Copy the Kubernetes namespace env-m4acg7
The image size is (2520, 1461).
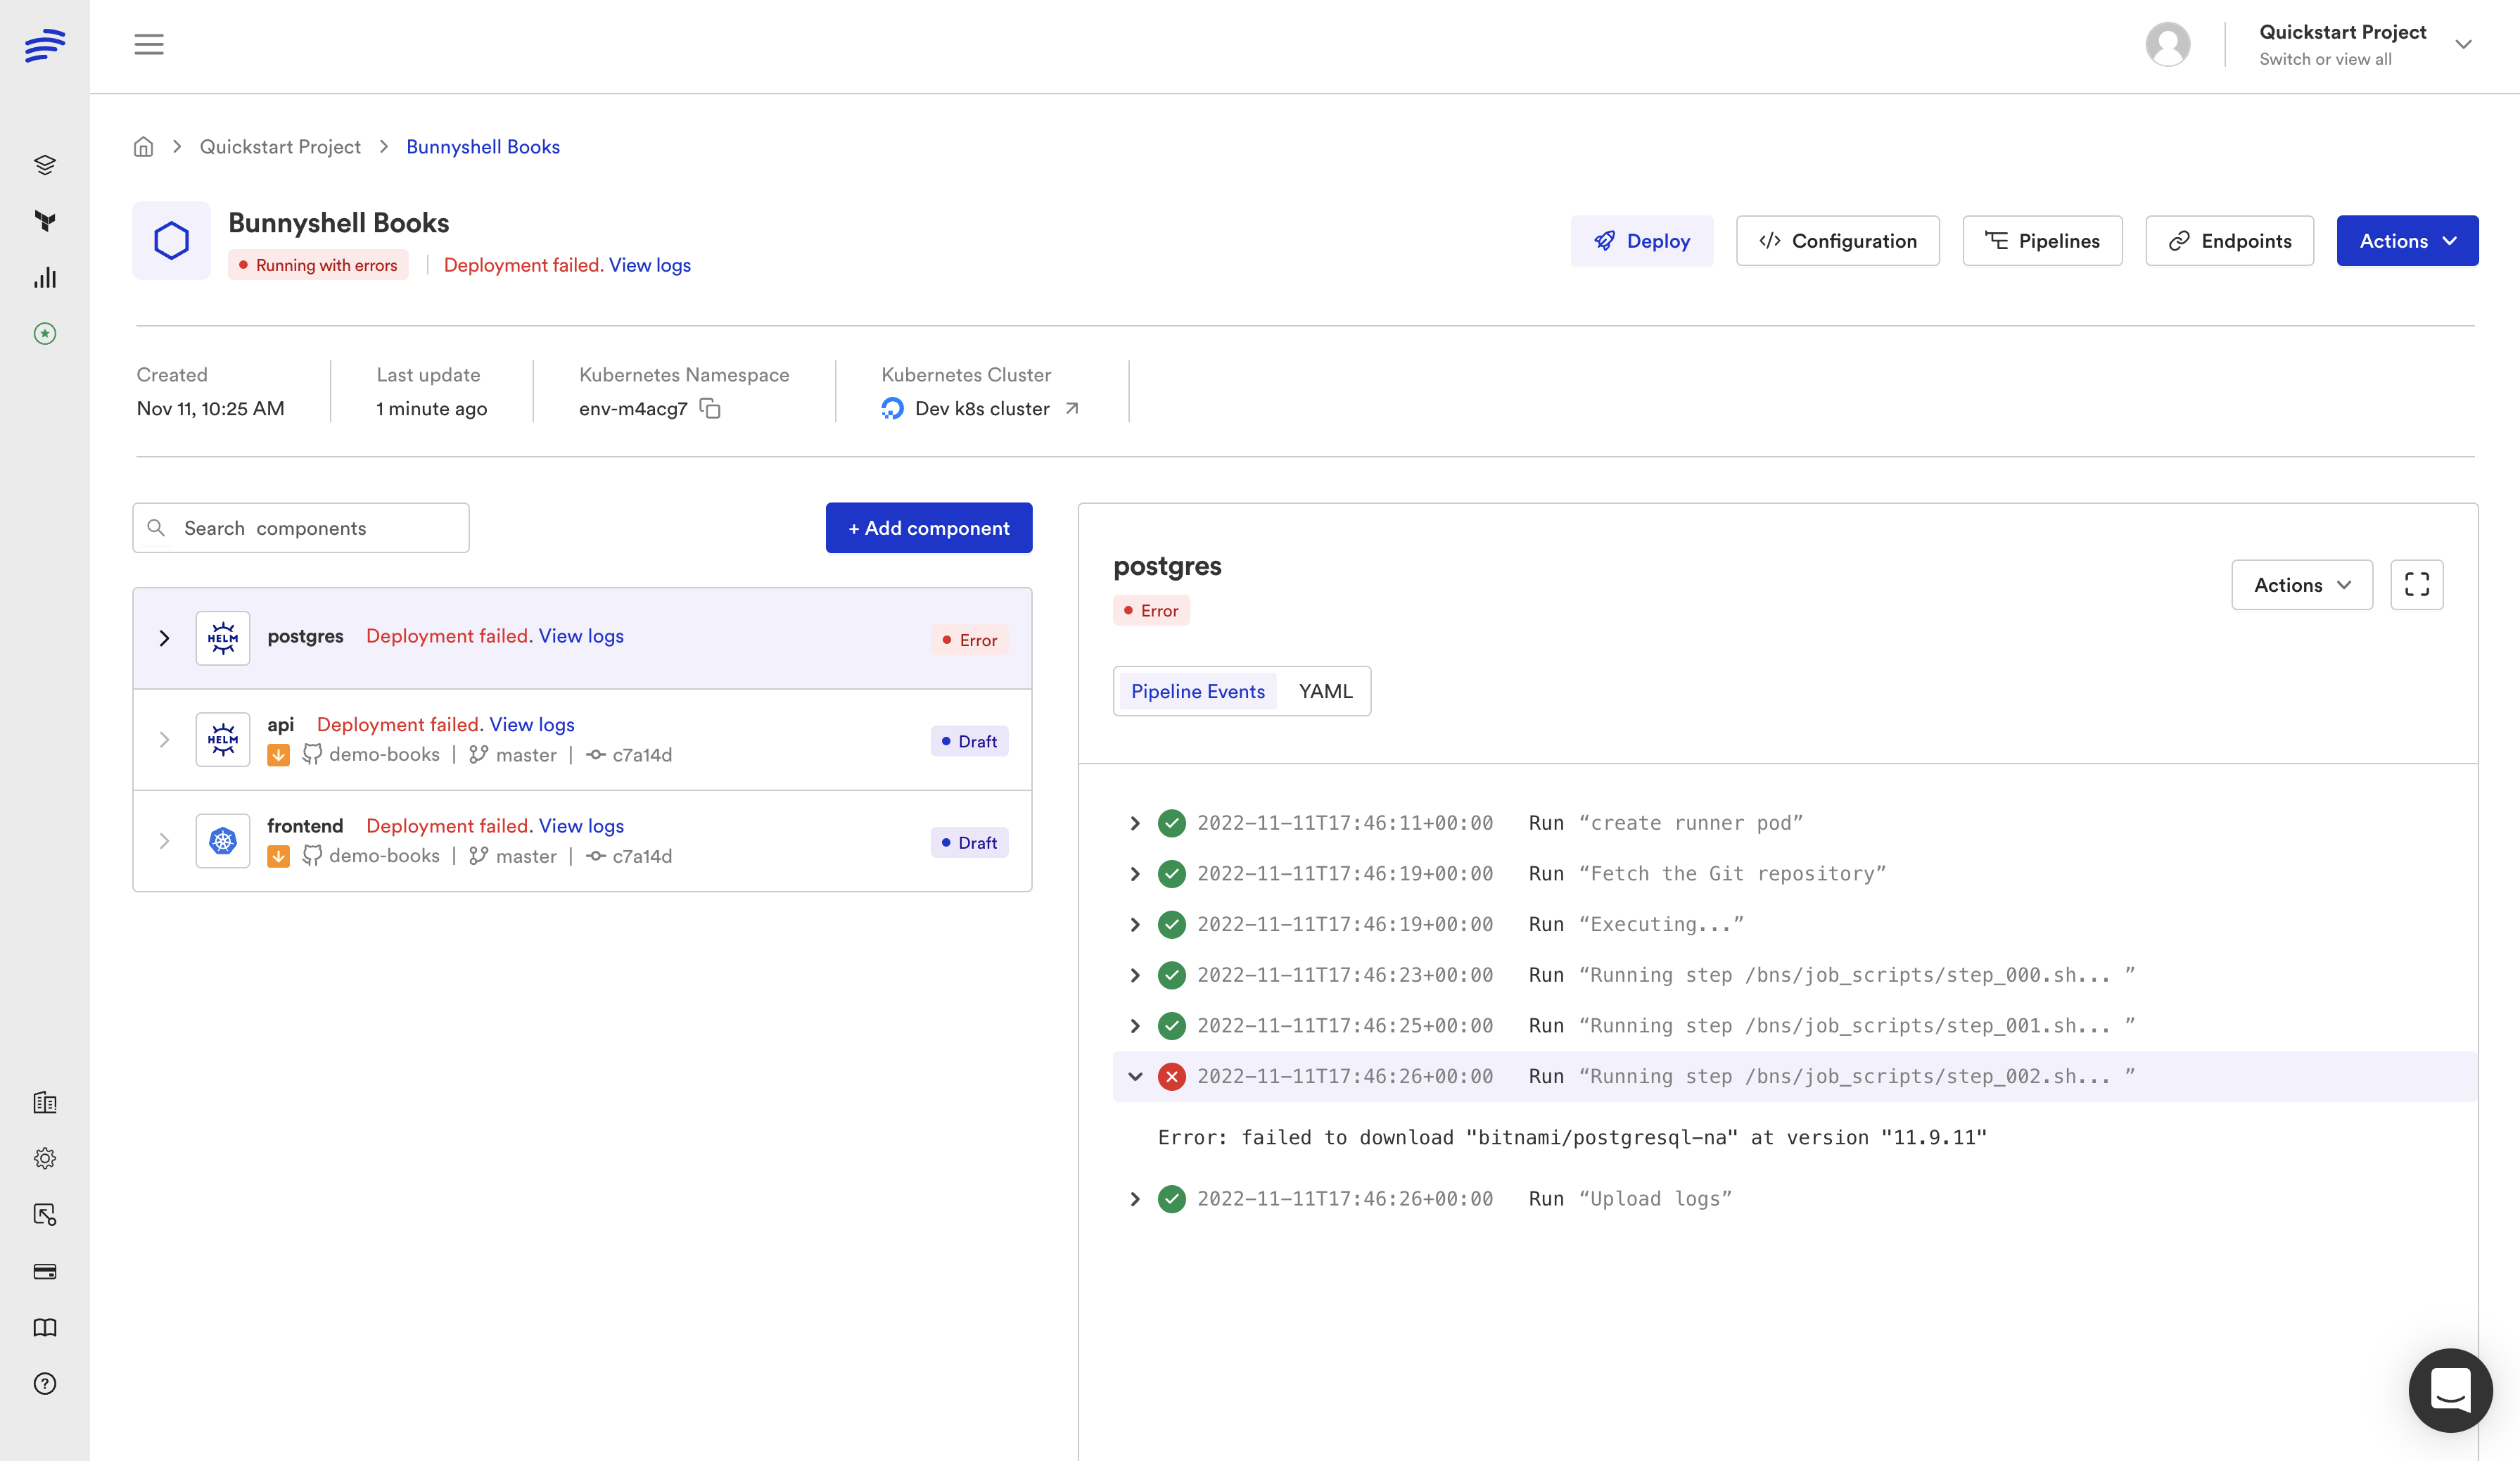tap(710, 408)
